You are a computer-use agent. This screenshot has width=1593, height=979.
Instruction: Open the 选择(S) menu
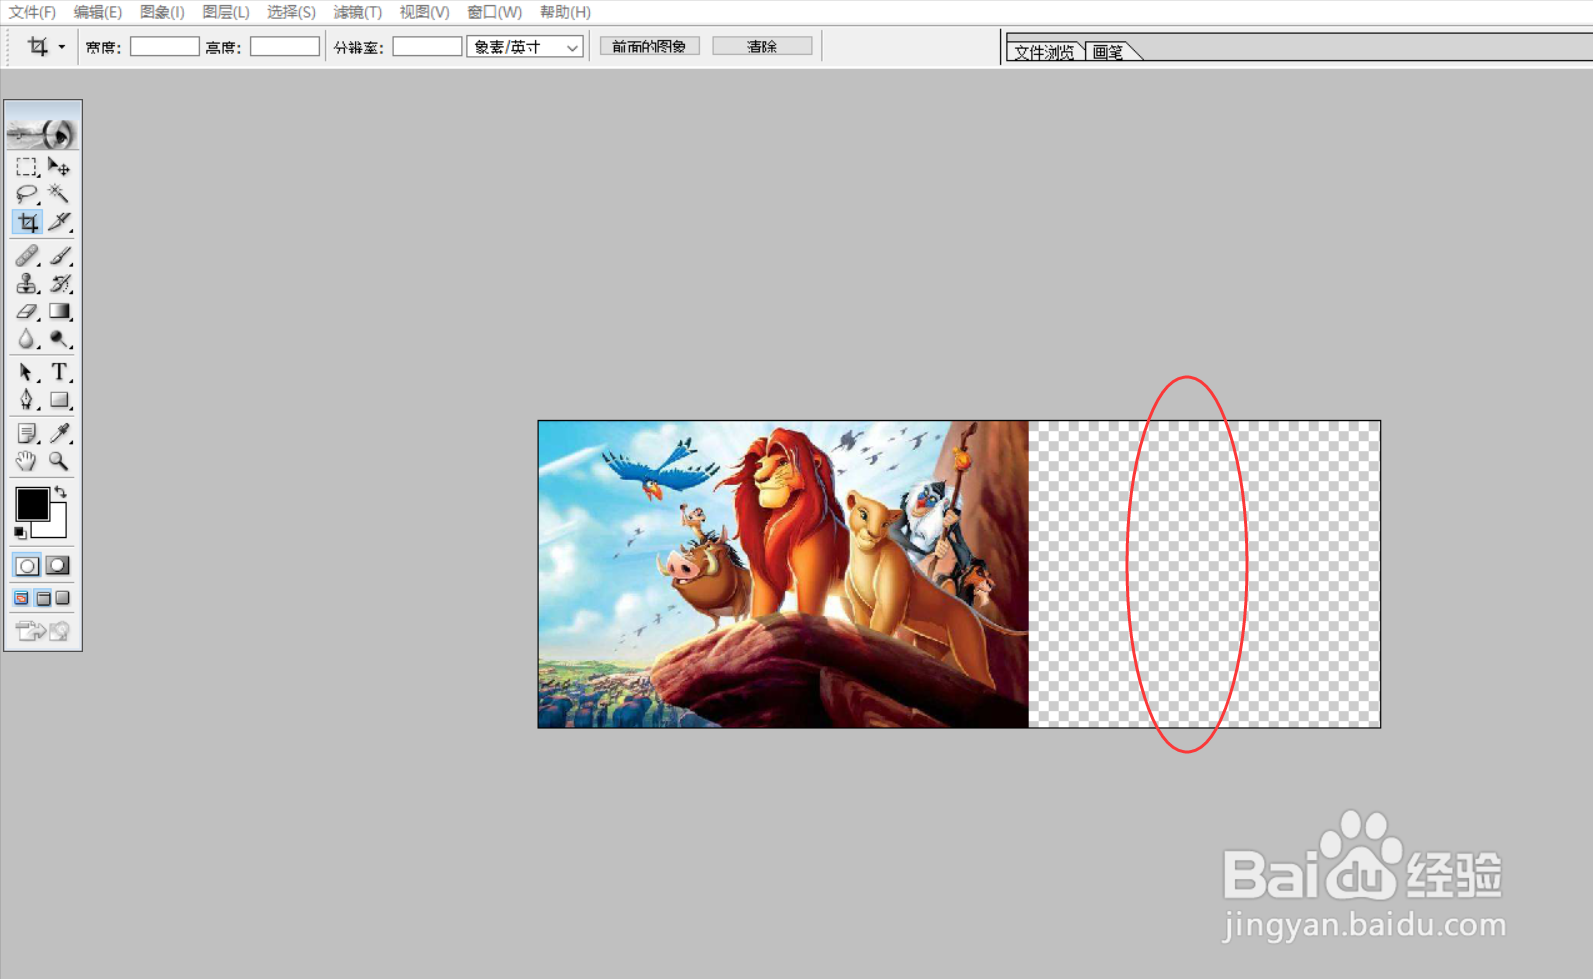[291, 12]
